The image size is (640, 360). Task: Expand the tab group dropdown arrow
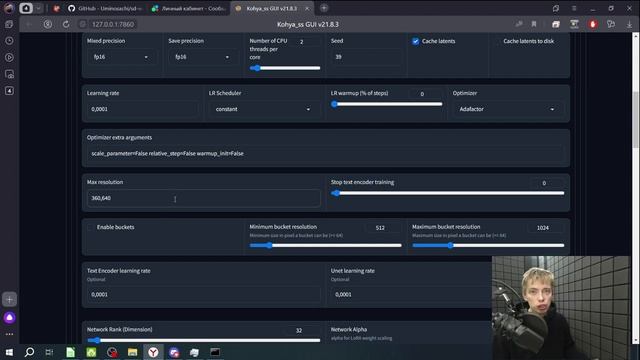pyautogui.click(x=38, y=8)
